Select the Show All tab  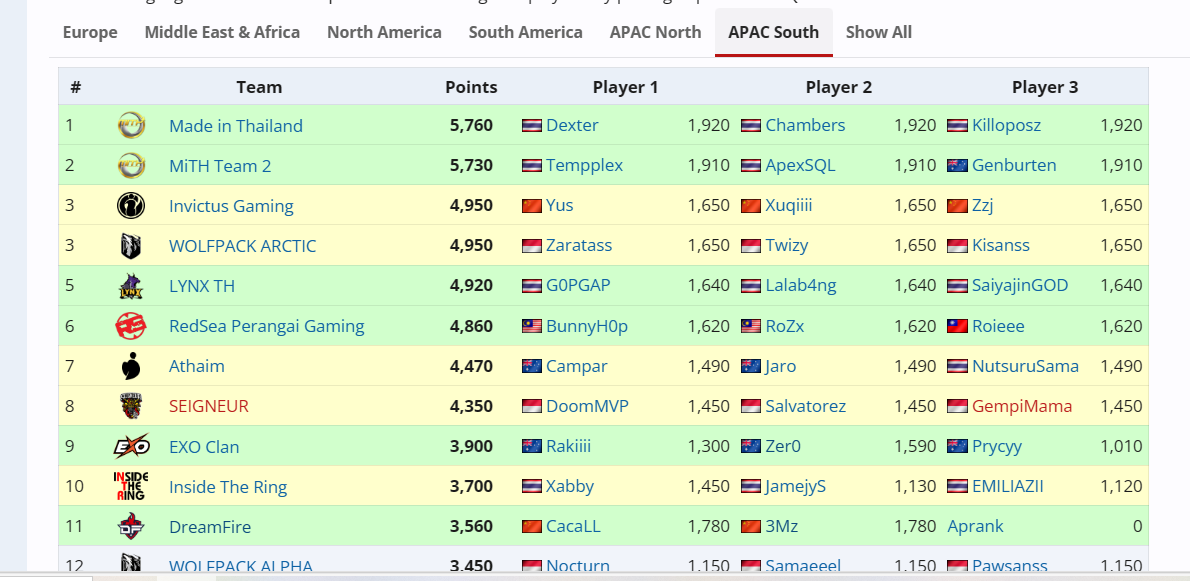coord(878,32)
